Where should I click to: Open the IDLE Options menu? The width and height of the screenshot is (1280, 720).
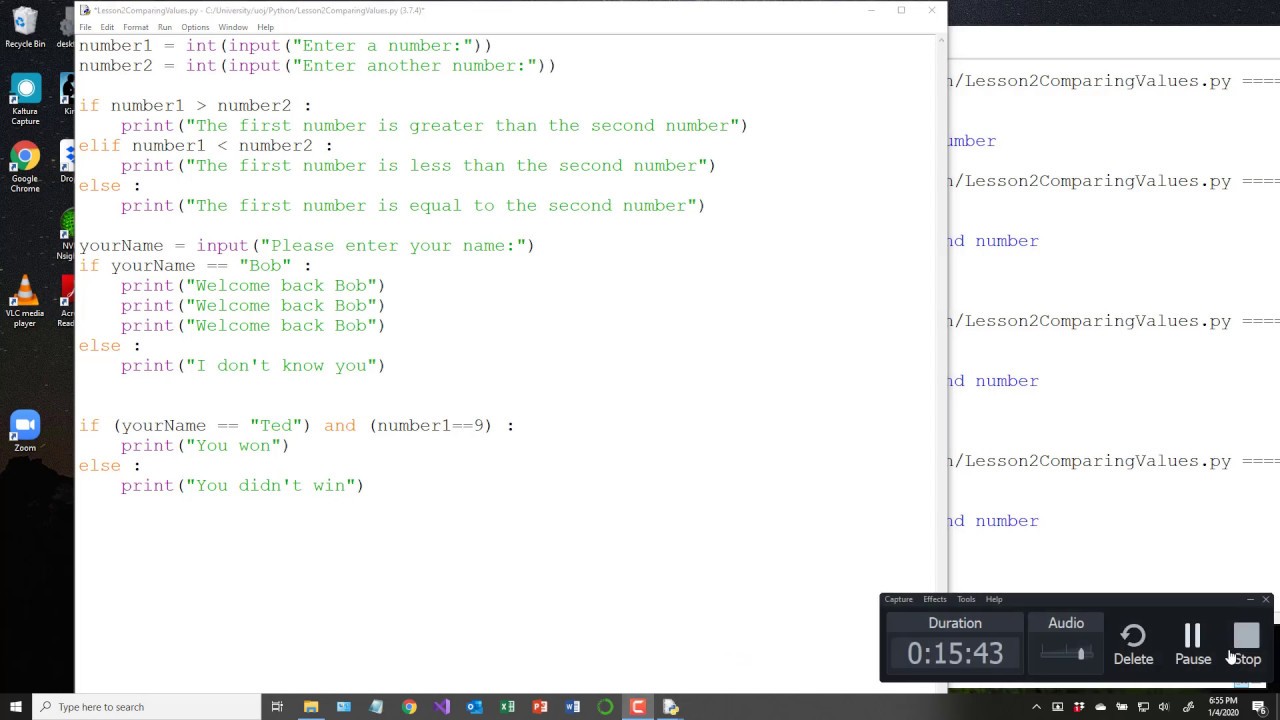pos(195,27)
